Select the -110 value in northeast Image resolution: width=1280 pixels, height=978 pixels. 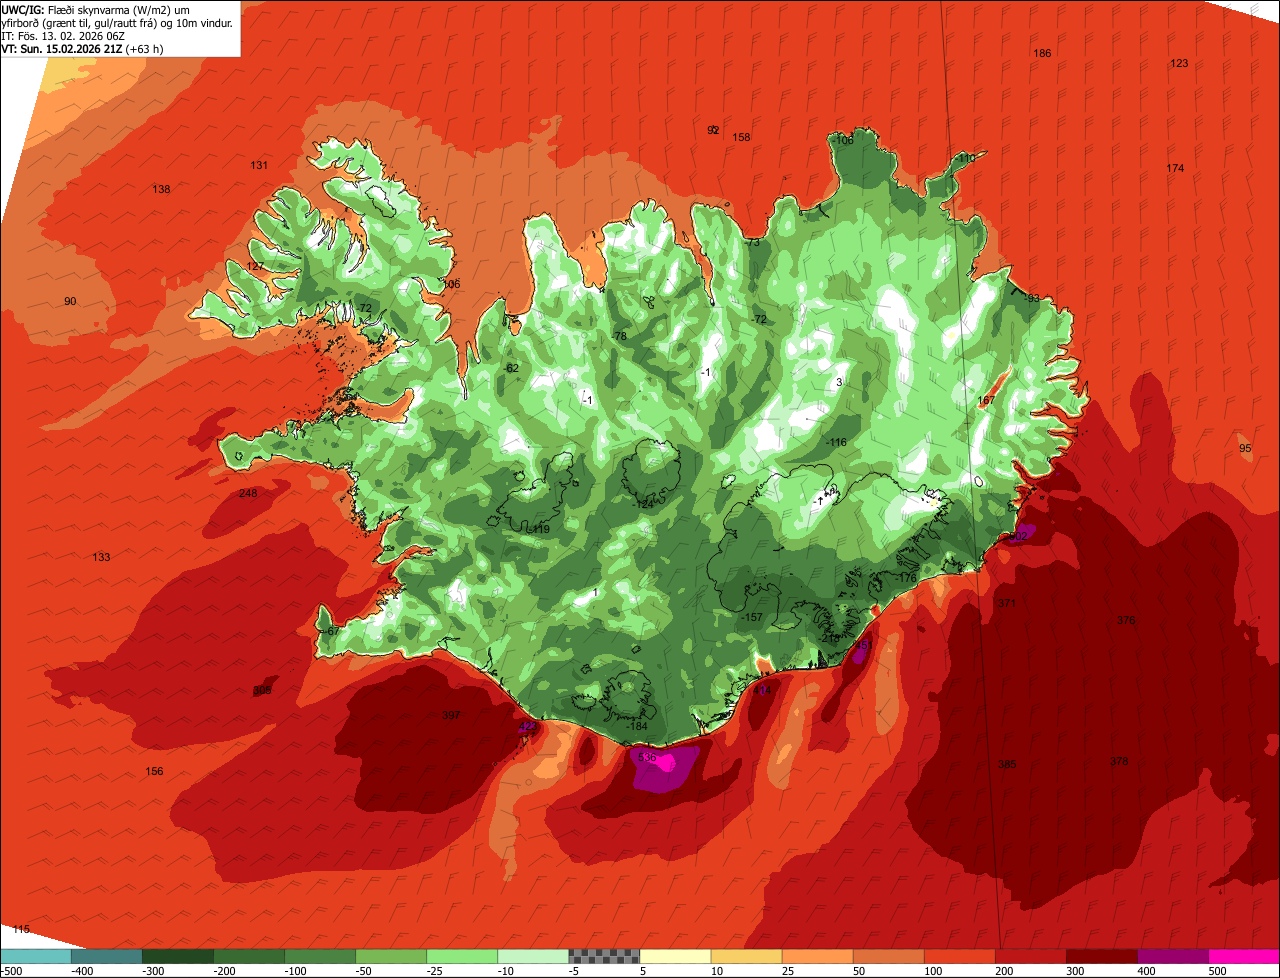point(964,158)
